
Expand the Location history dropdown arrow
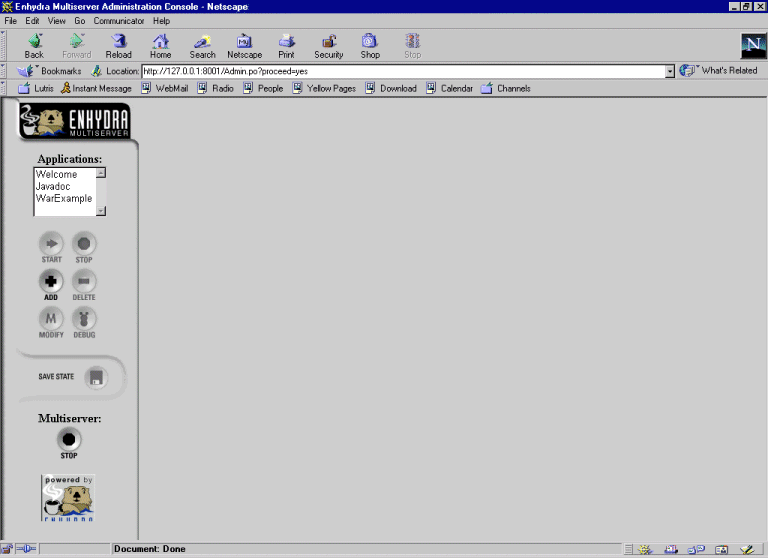click(670, 72)
